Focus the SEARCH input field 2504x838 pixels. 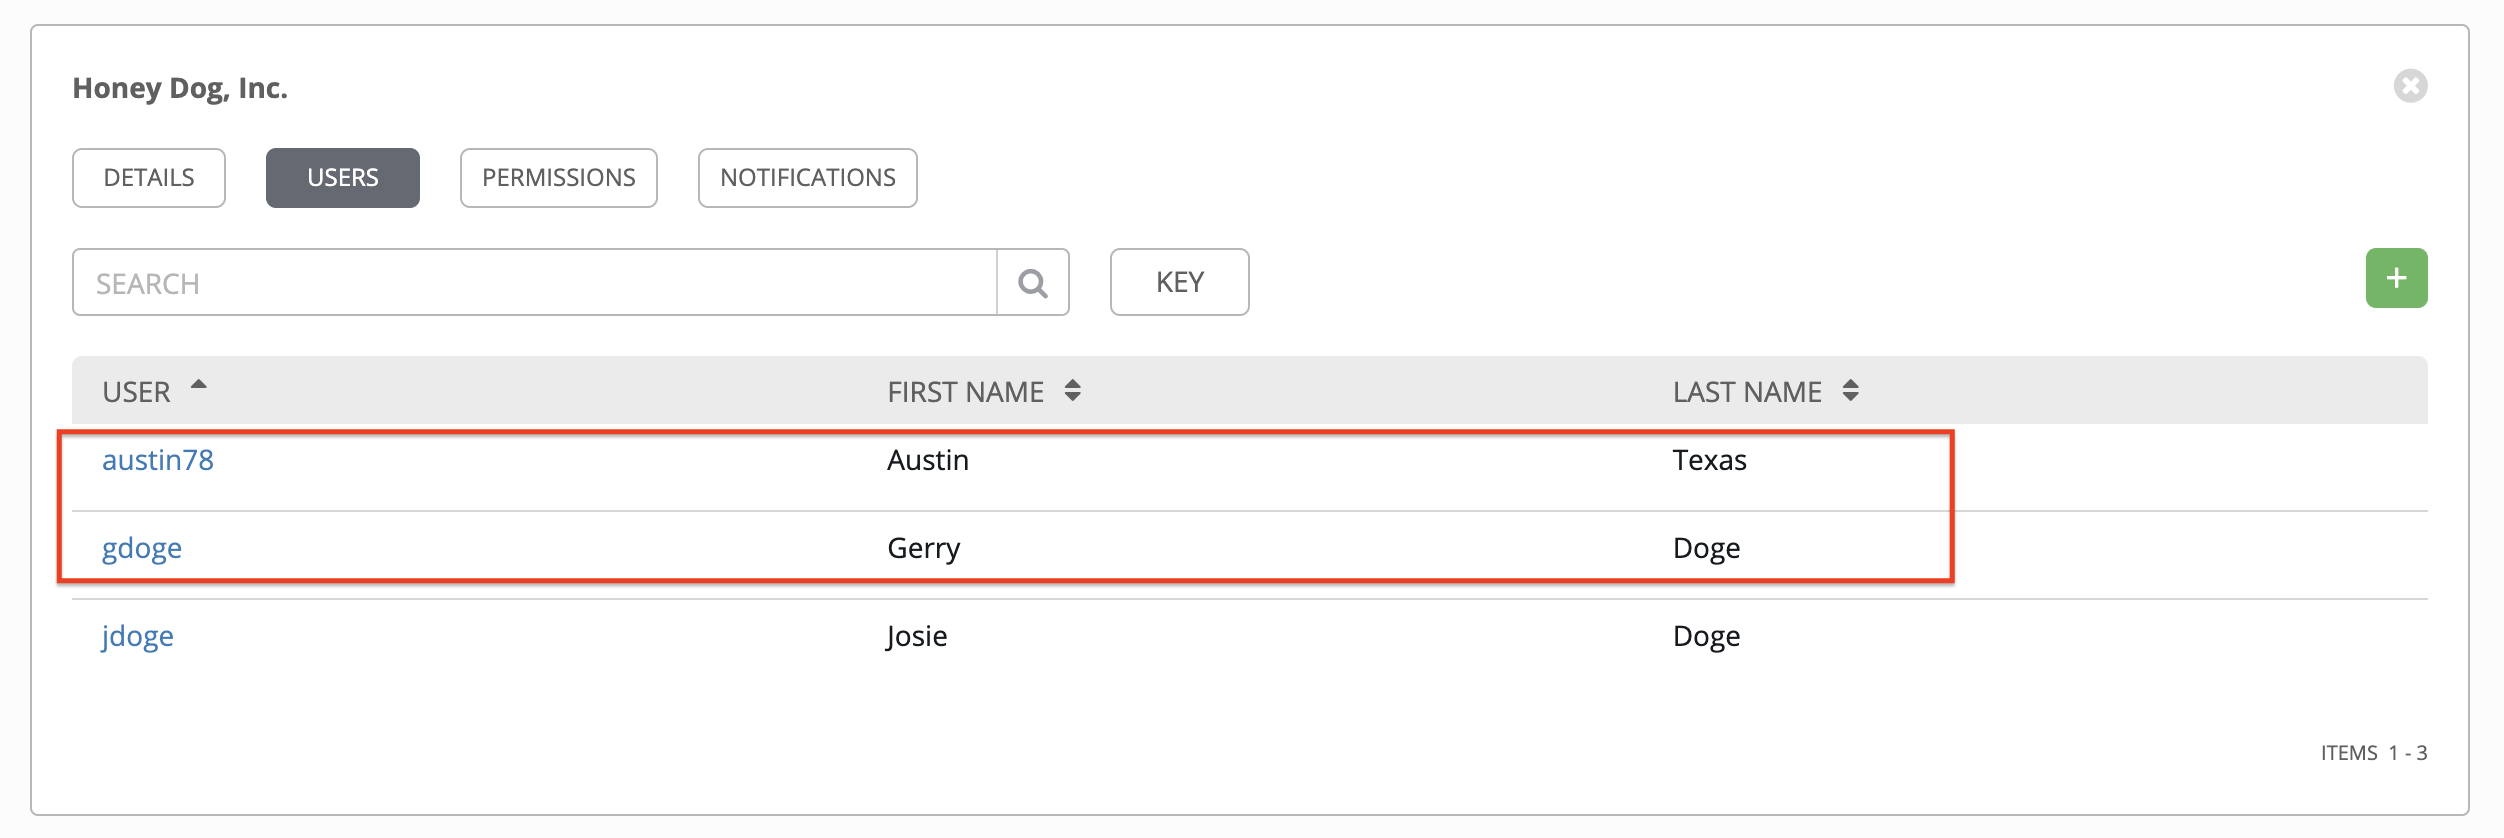pyautogui.click(x=535, y=283)
